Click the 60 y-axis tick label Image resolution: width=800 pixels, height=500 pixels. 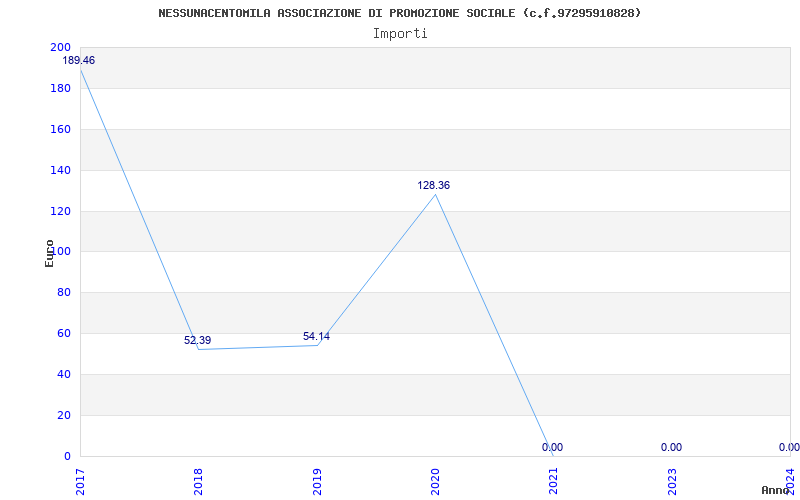click(x=64, y=333)
